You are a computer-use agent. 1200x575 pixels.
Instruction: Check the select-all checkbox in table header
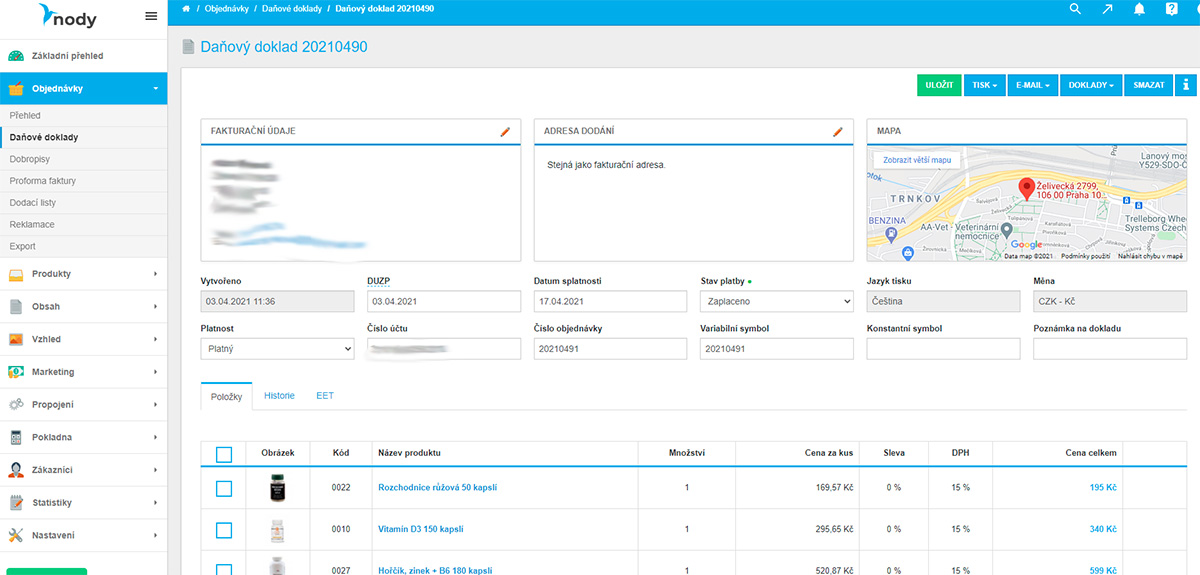tap(224, 454)
